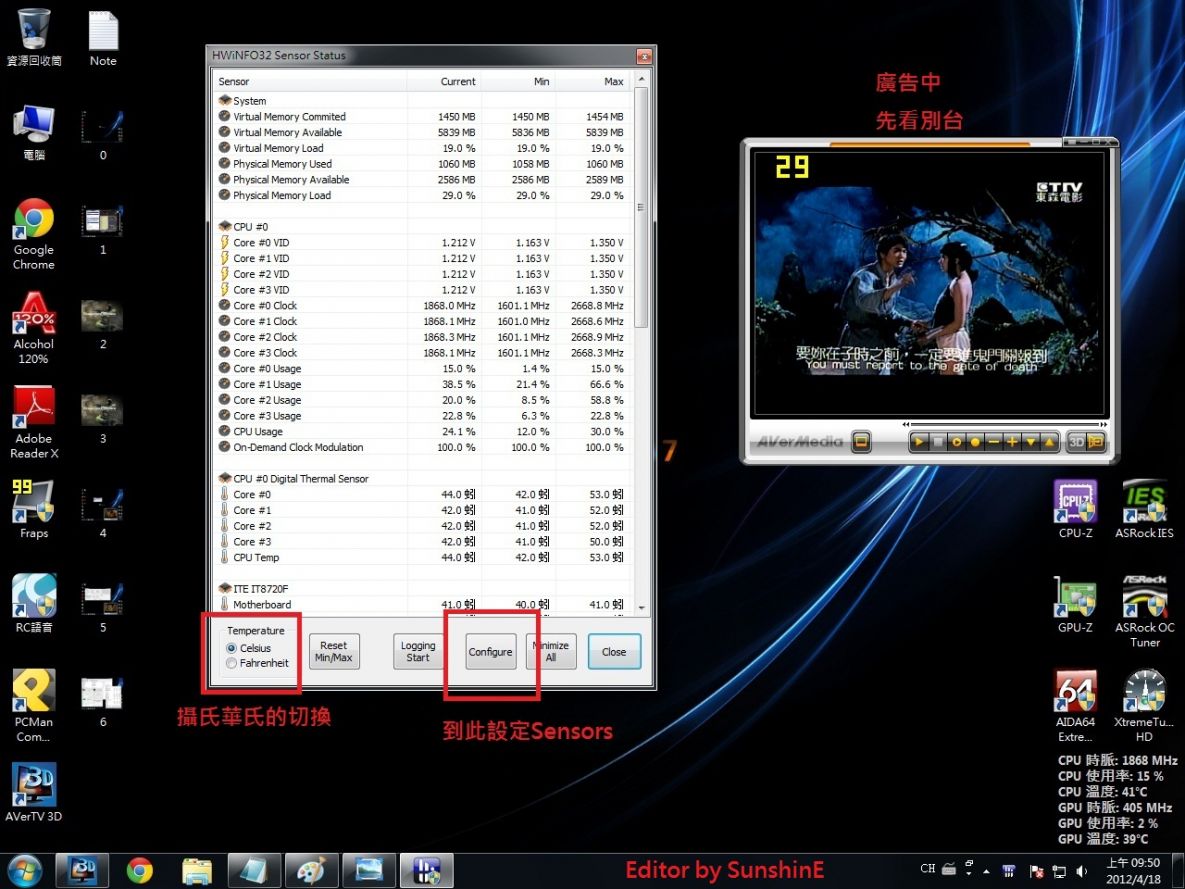The width and height of the screenshot is (1185, 889).
Task: Select the GPU-Z desktop shortcut
Action: [x=1075, y=603]
